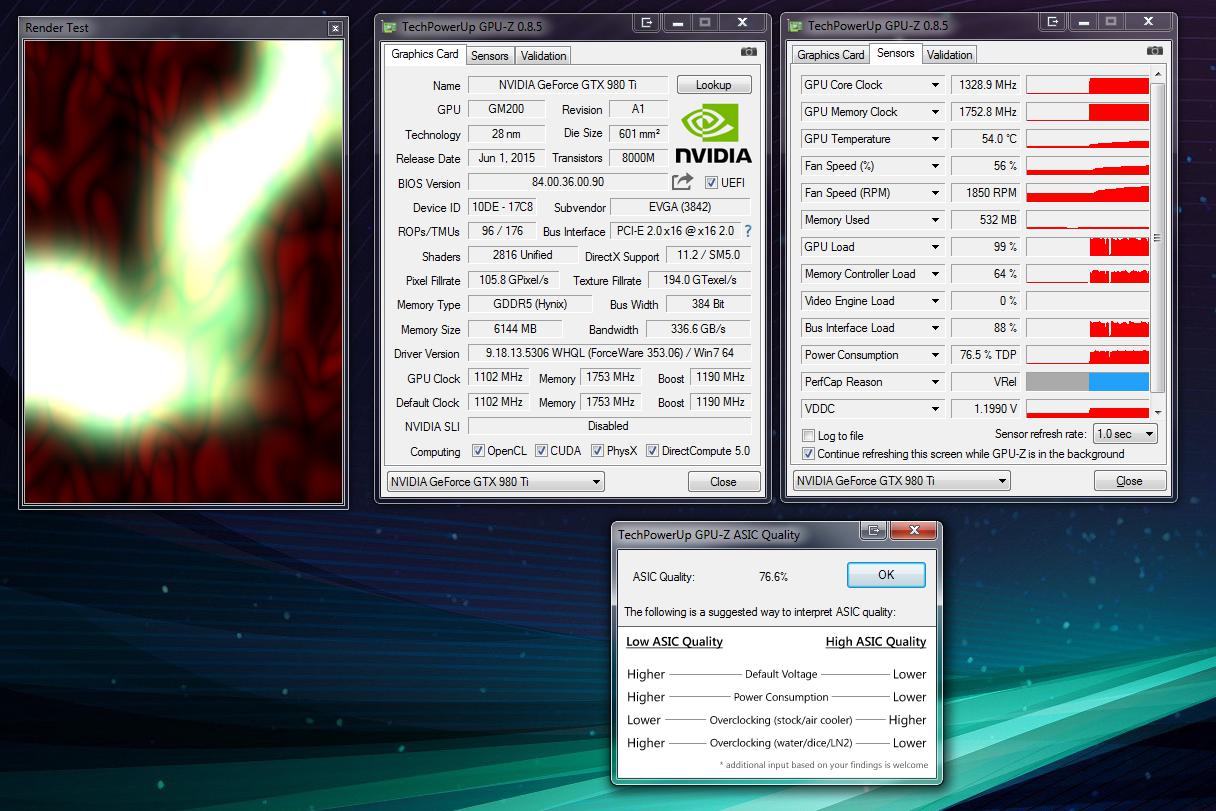Image resolution: width=1216 pixels, height=811 pixels.
Task: Click the title bar extra button in Sensors window
Action: (1053, 22)
